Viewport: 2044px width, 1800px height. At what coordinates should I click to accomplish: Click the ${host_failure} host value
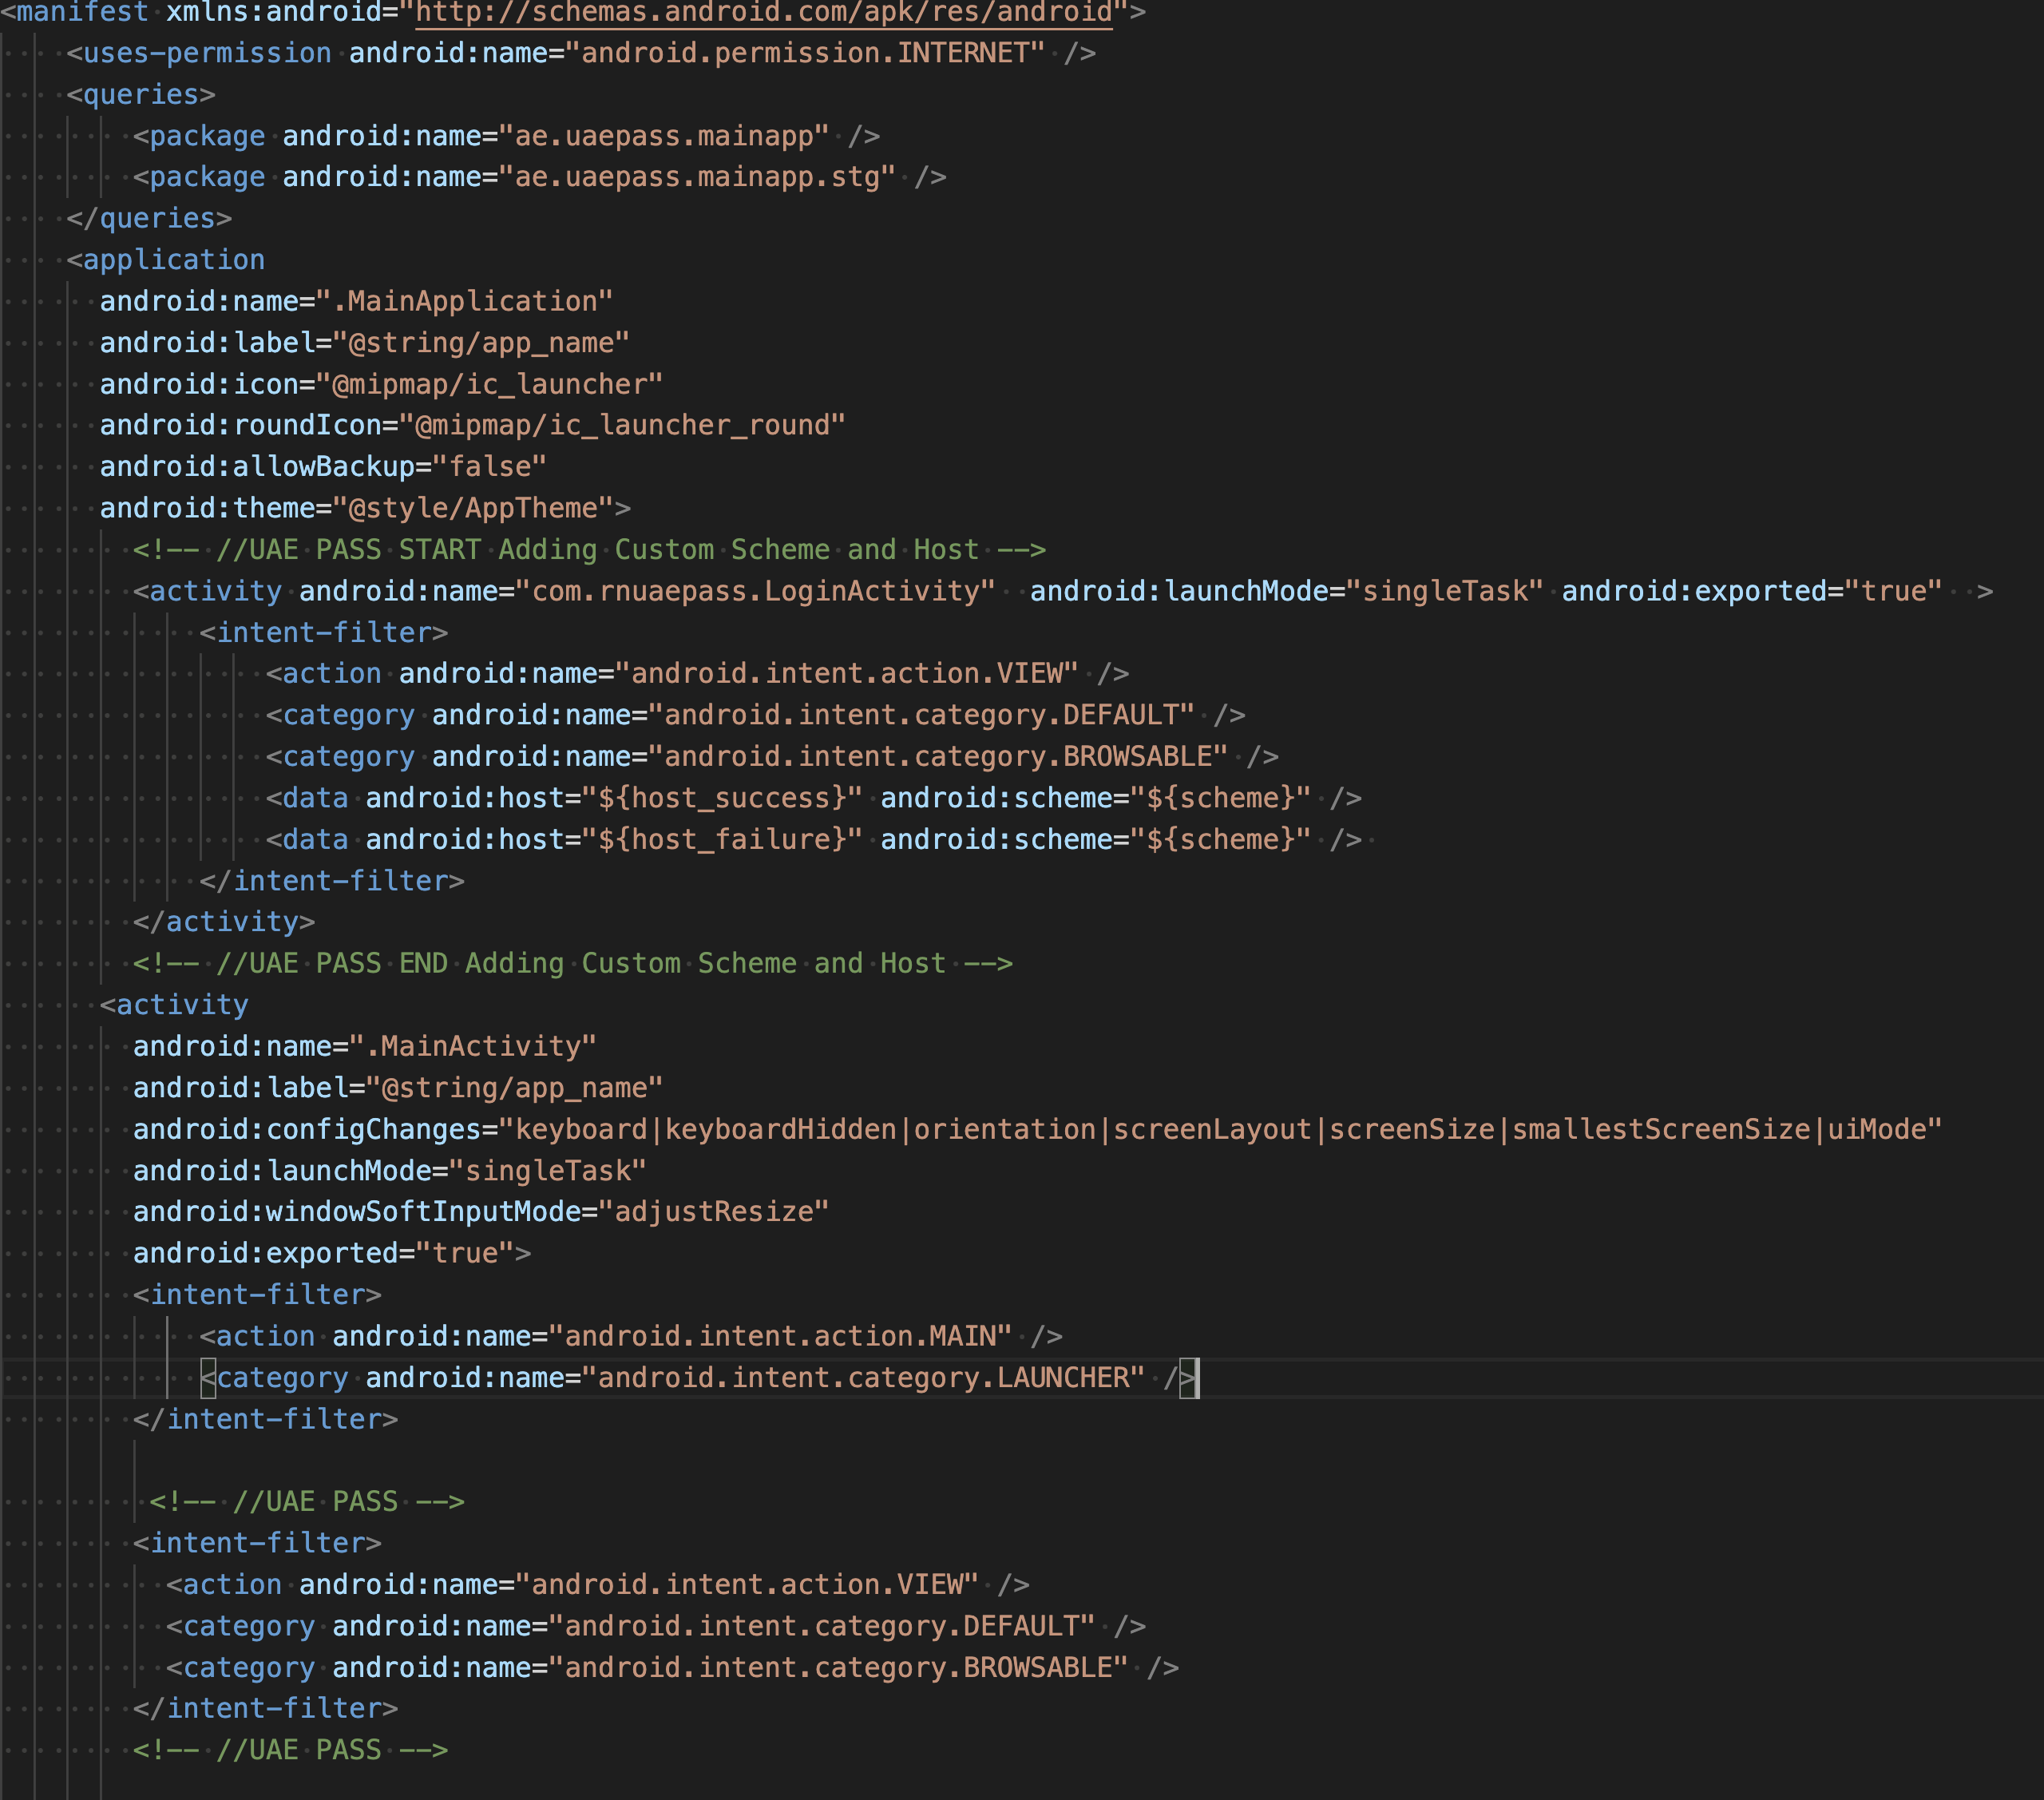click(722, 839)
